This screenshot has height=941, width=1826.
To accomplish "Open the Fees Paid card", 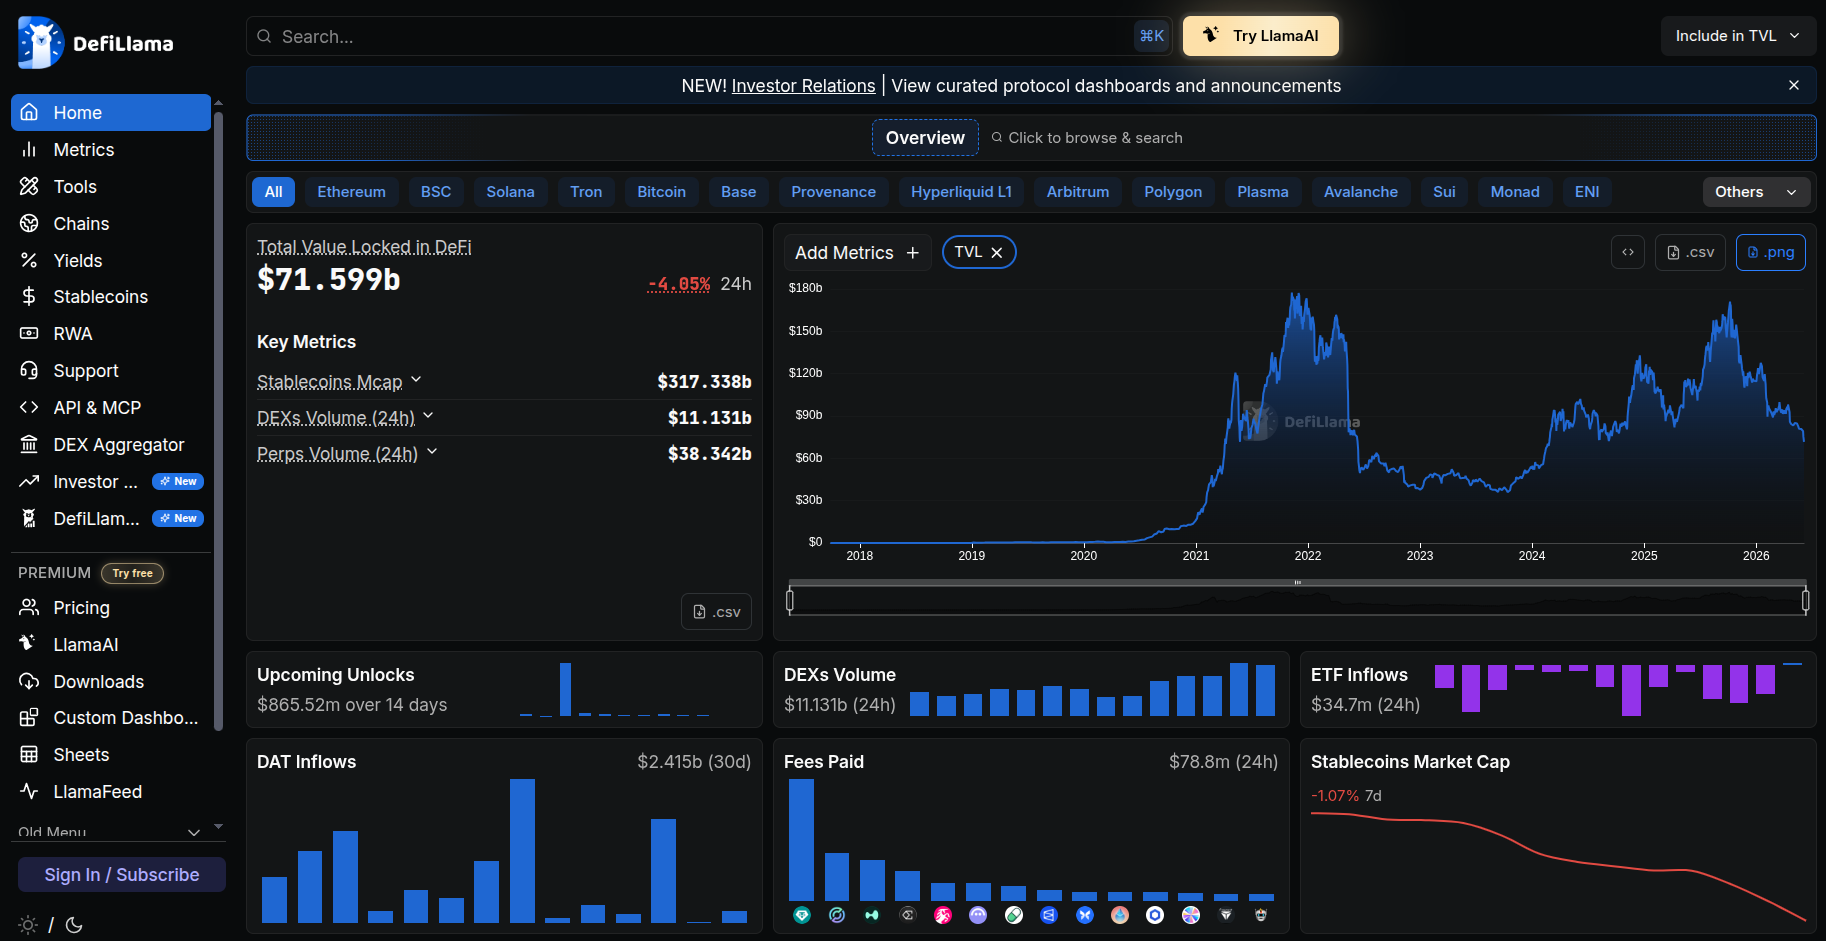I will pyautogui.click(x=1031, y=836).
